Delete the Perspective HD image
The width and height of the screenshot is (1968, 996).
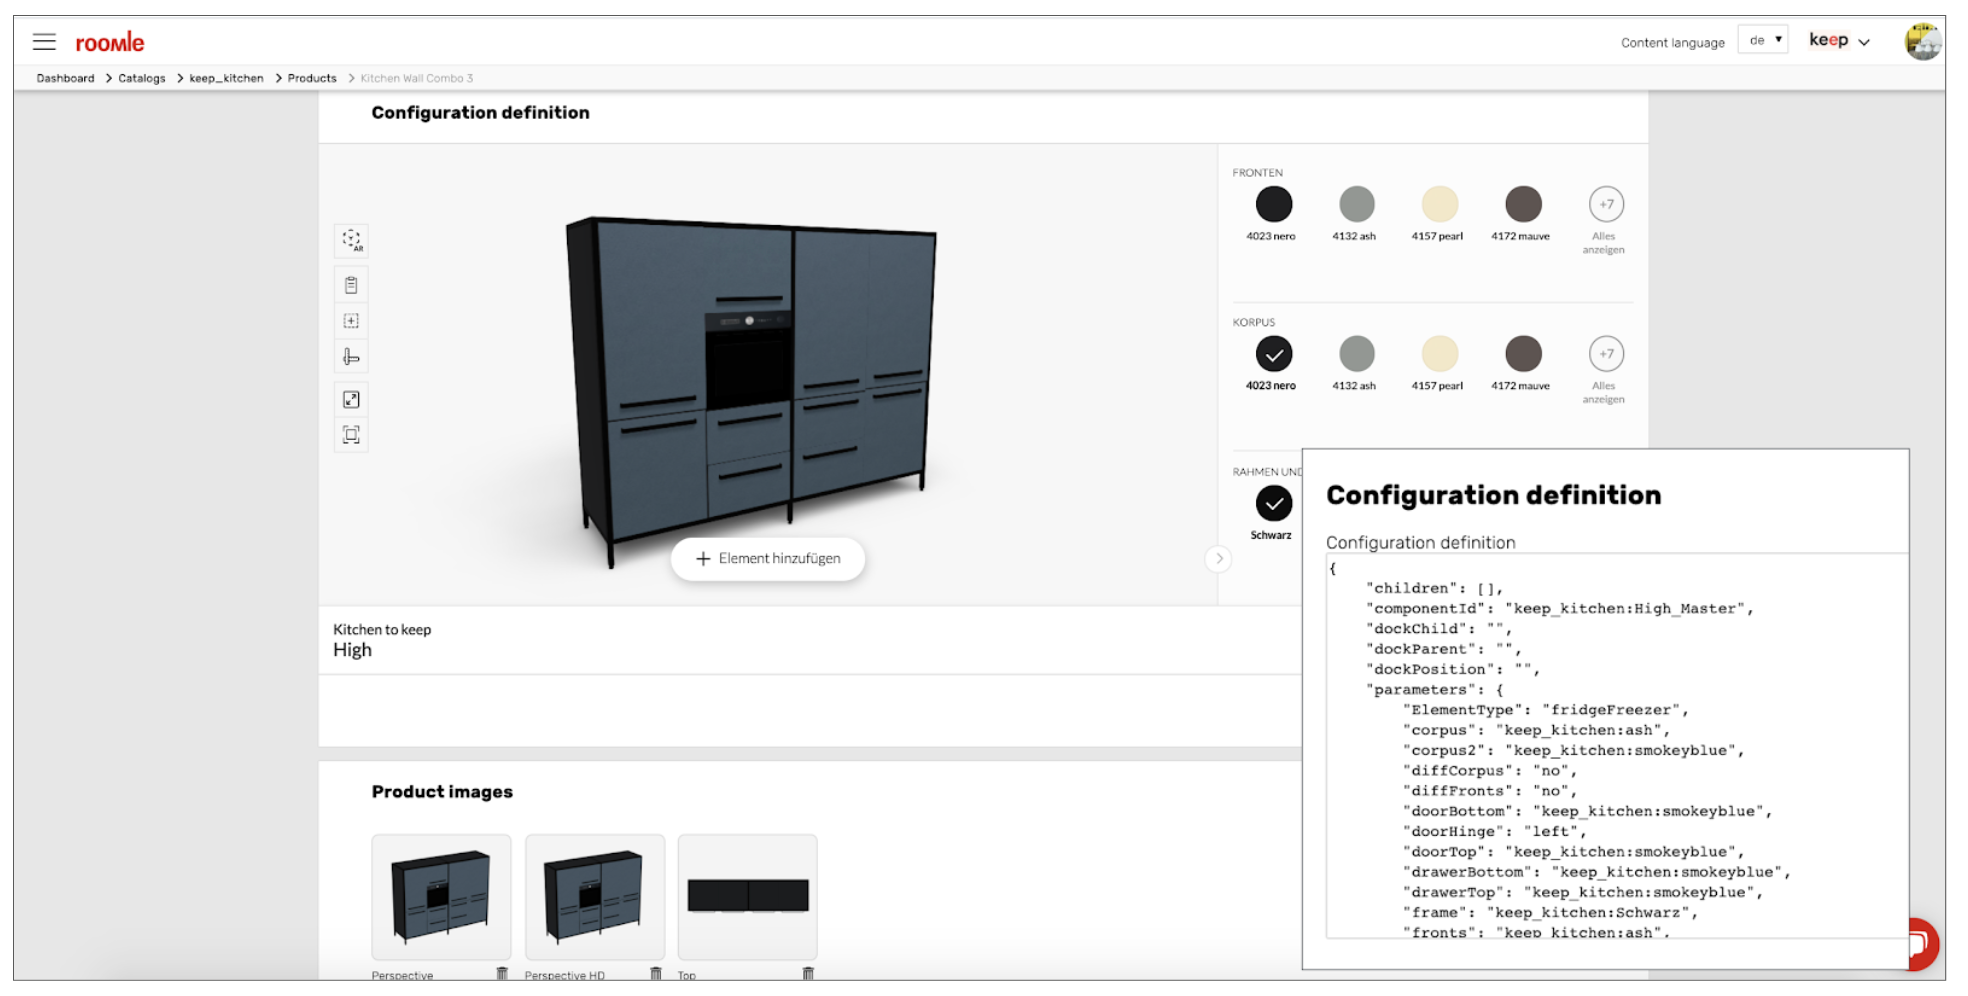coord(656,974)
